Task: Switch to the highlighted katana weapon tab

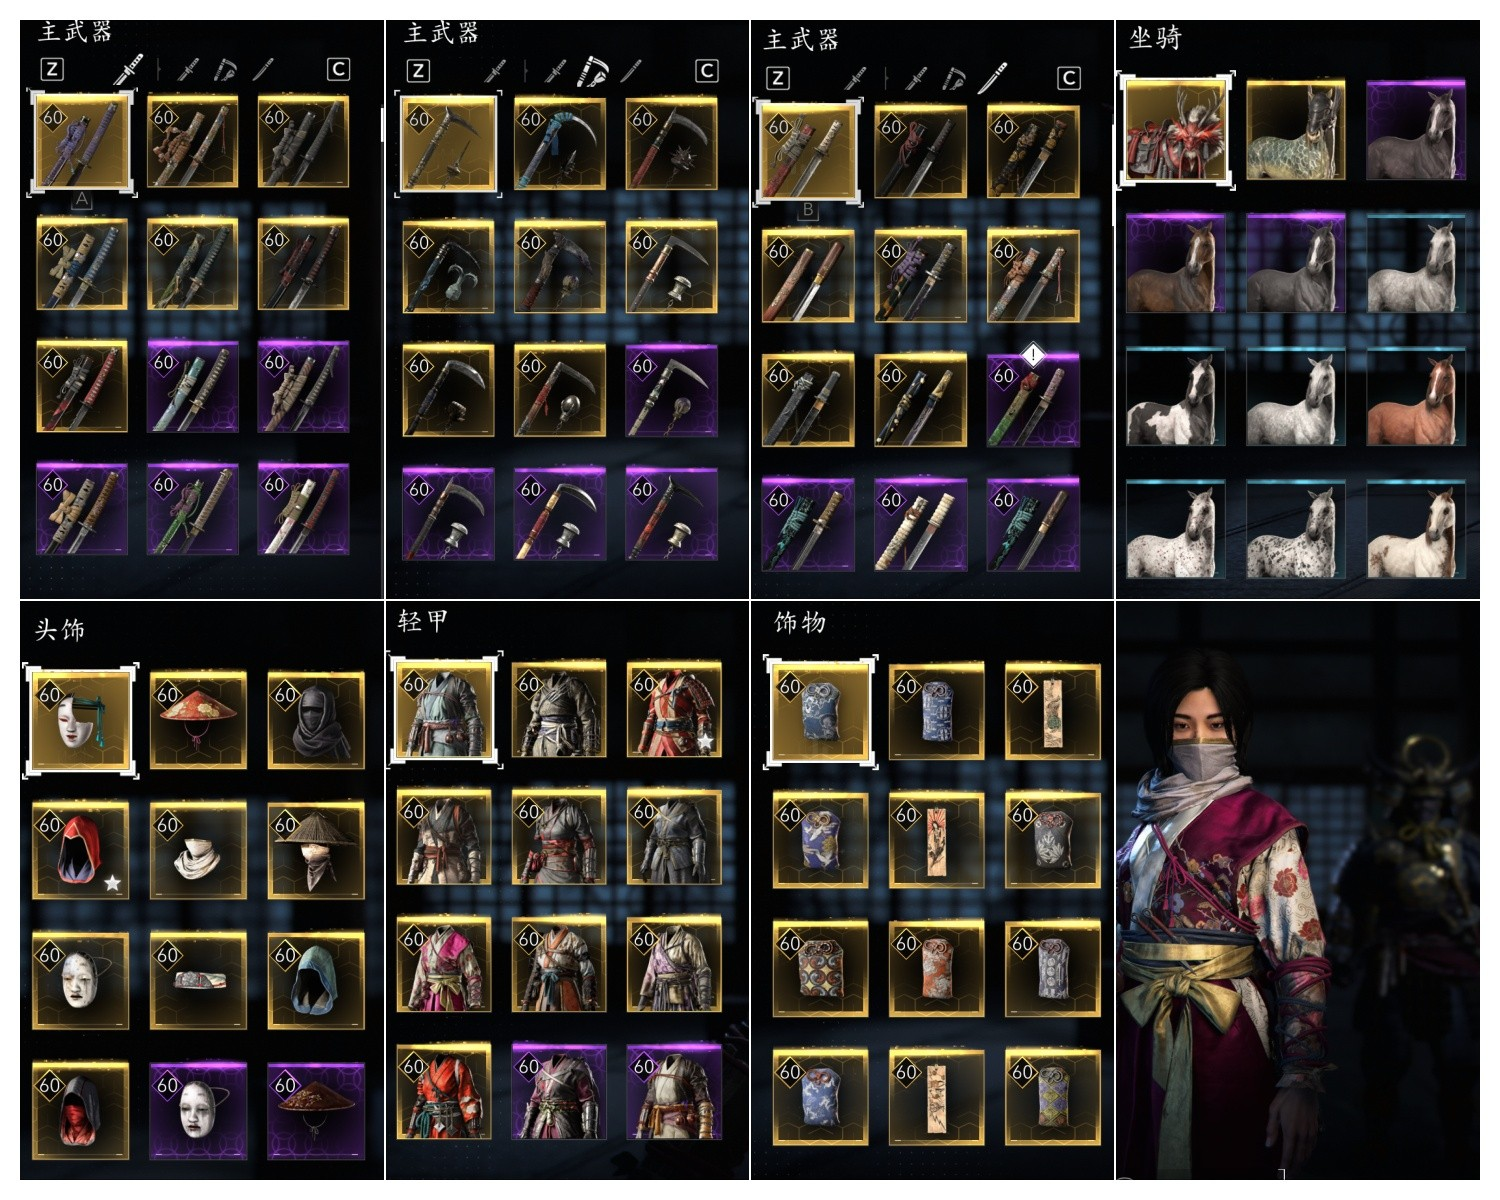Action: pos(130,69)
